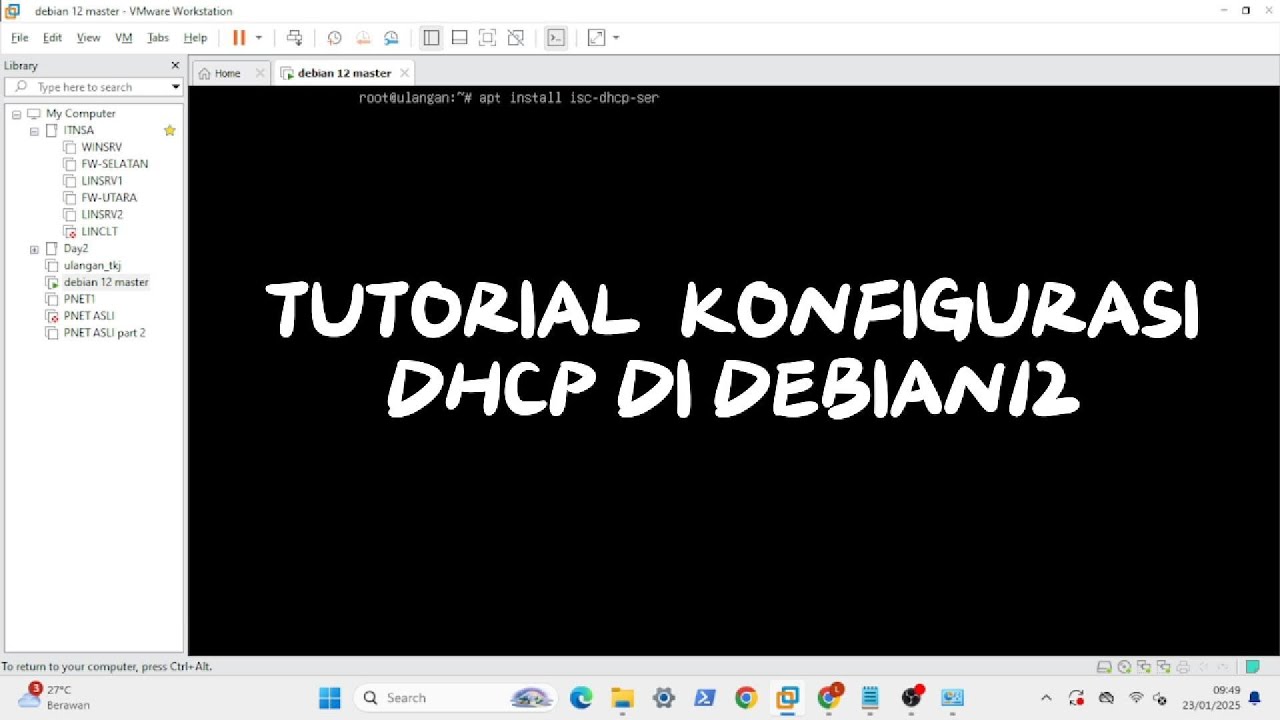Open the library search filter dropdown
Screen dimensions: 1280x720
[175, 87]
